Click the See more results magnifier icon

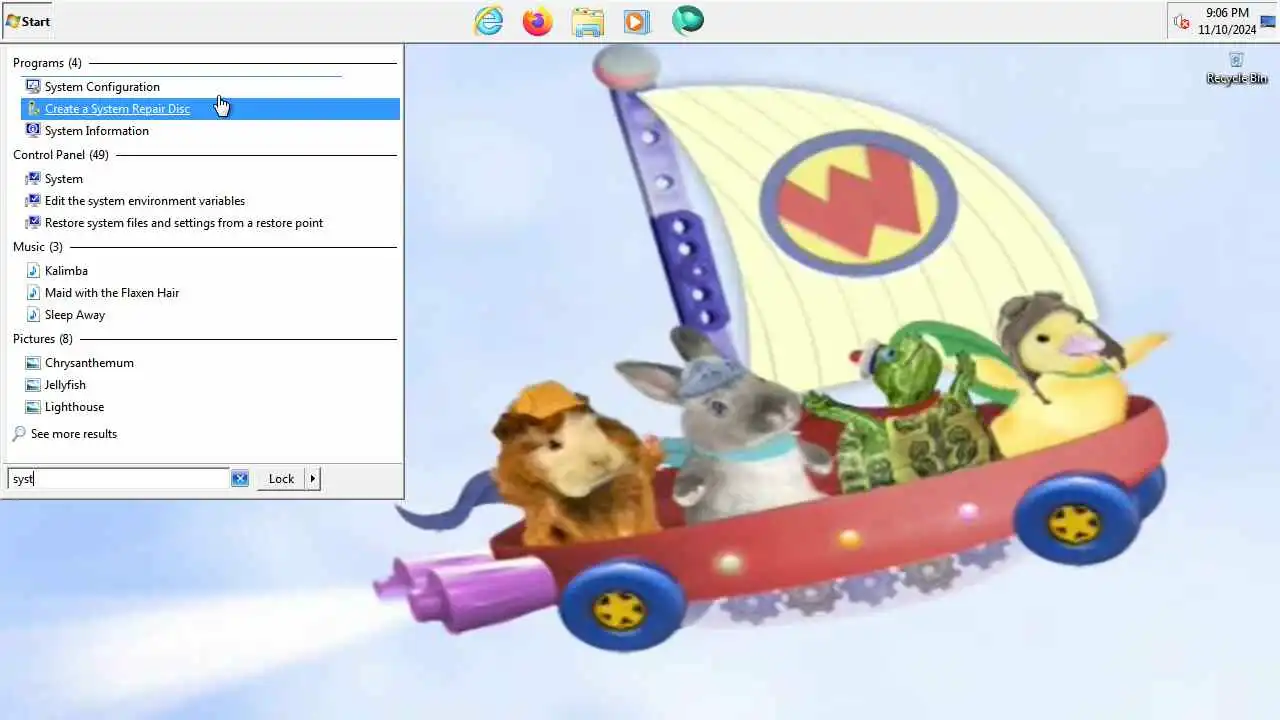[x=19, y=434]
